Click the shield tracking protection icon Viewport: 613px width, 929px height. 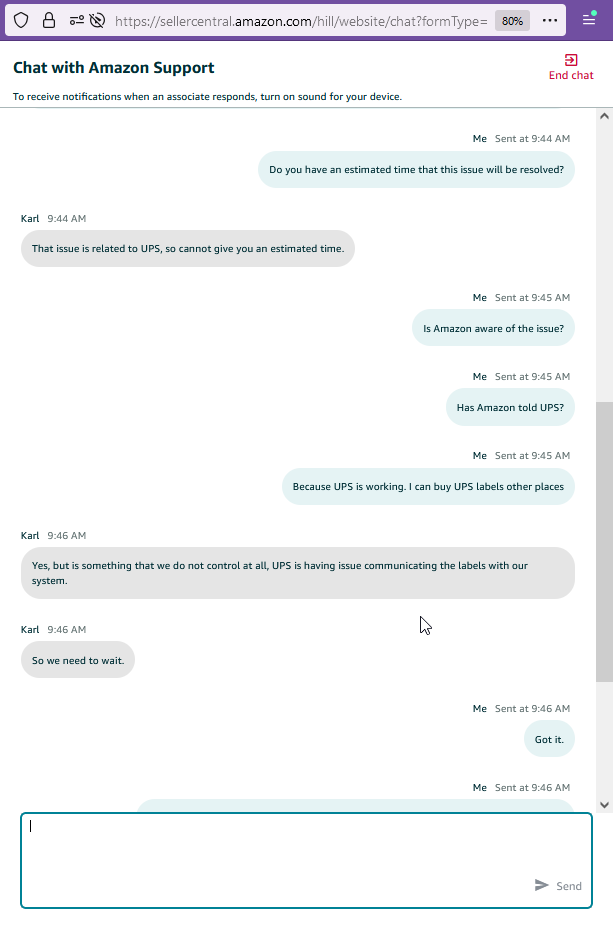tap(21, 21)
